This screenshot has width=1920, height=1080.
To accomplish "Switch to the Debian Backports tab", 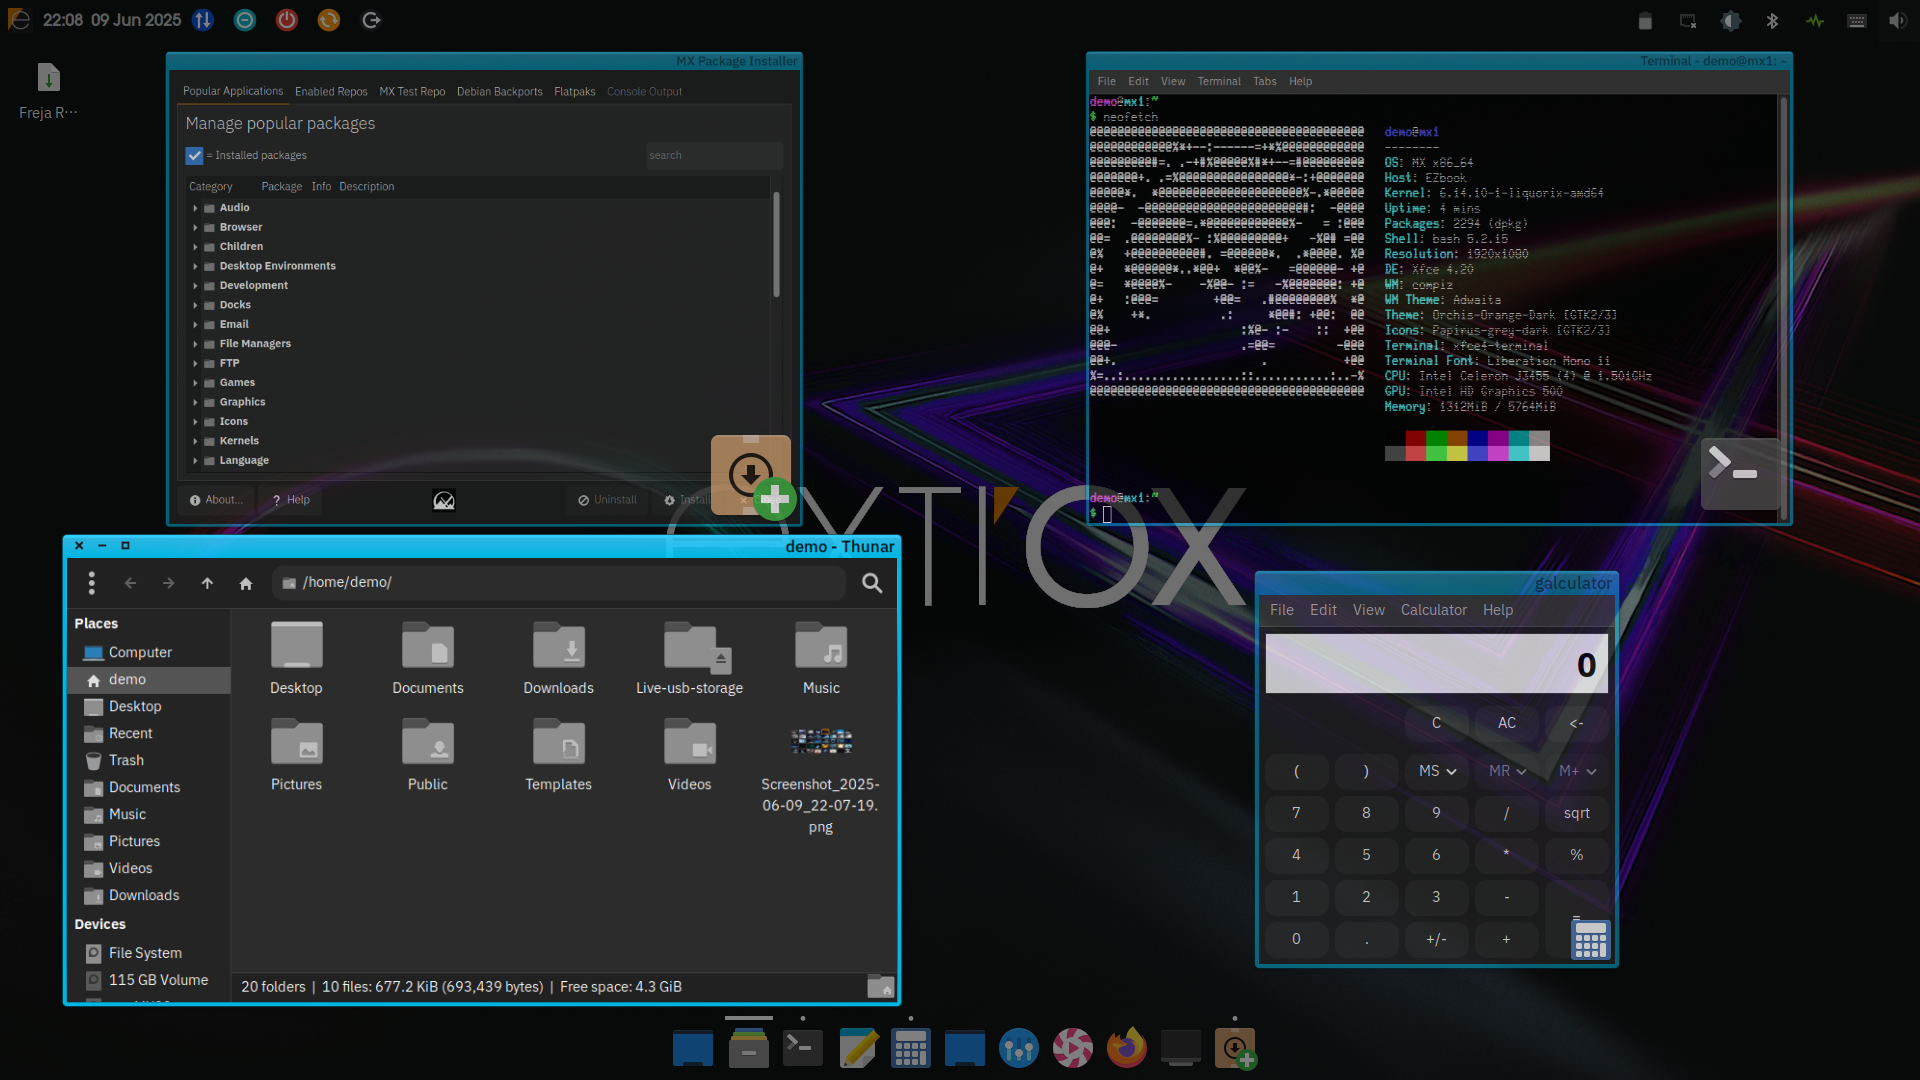I will (499, 92).
